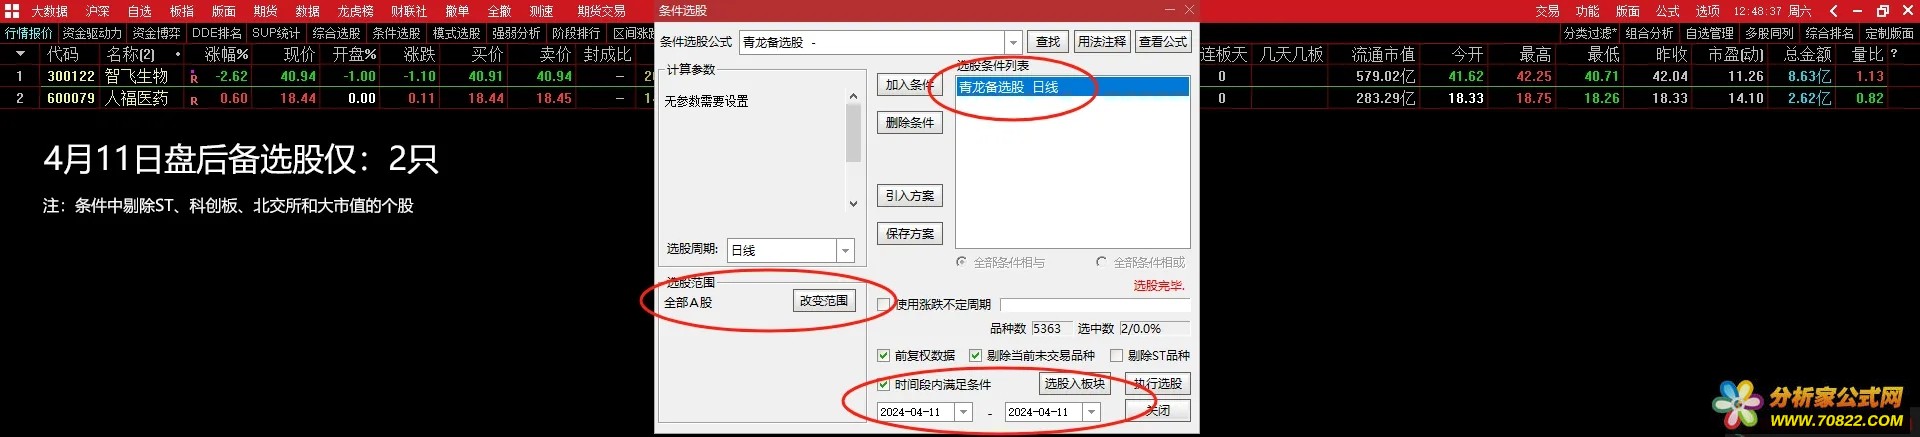Screen dimensions: 1920x437
Task: Click the column dropdown triangle before 代码
Action: click(x=20, y=54)
